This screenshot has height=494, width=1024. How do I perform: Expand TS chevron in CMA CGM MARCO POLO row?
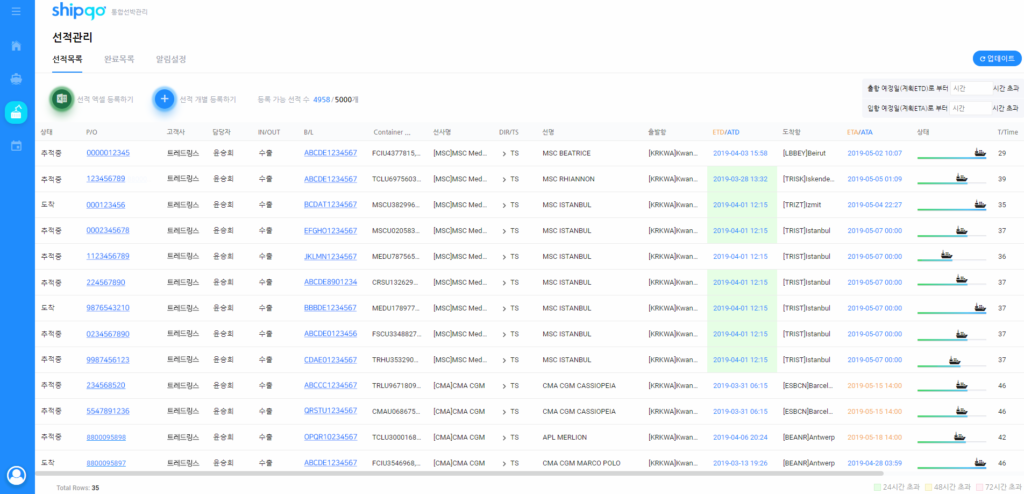tap(504, 463)
